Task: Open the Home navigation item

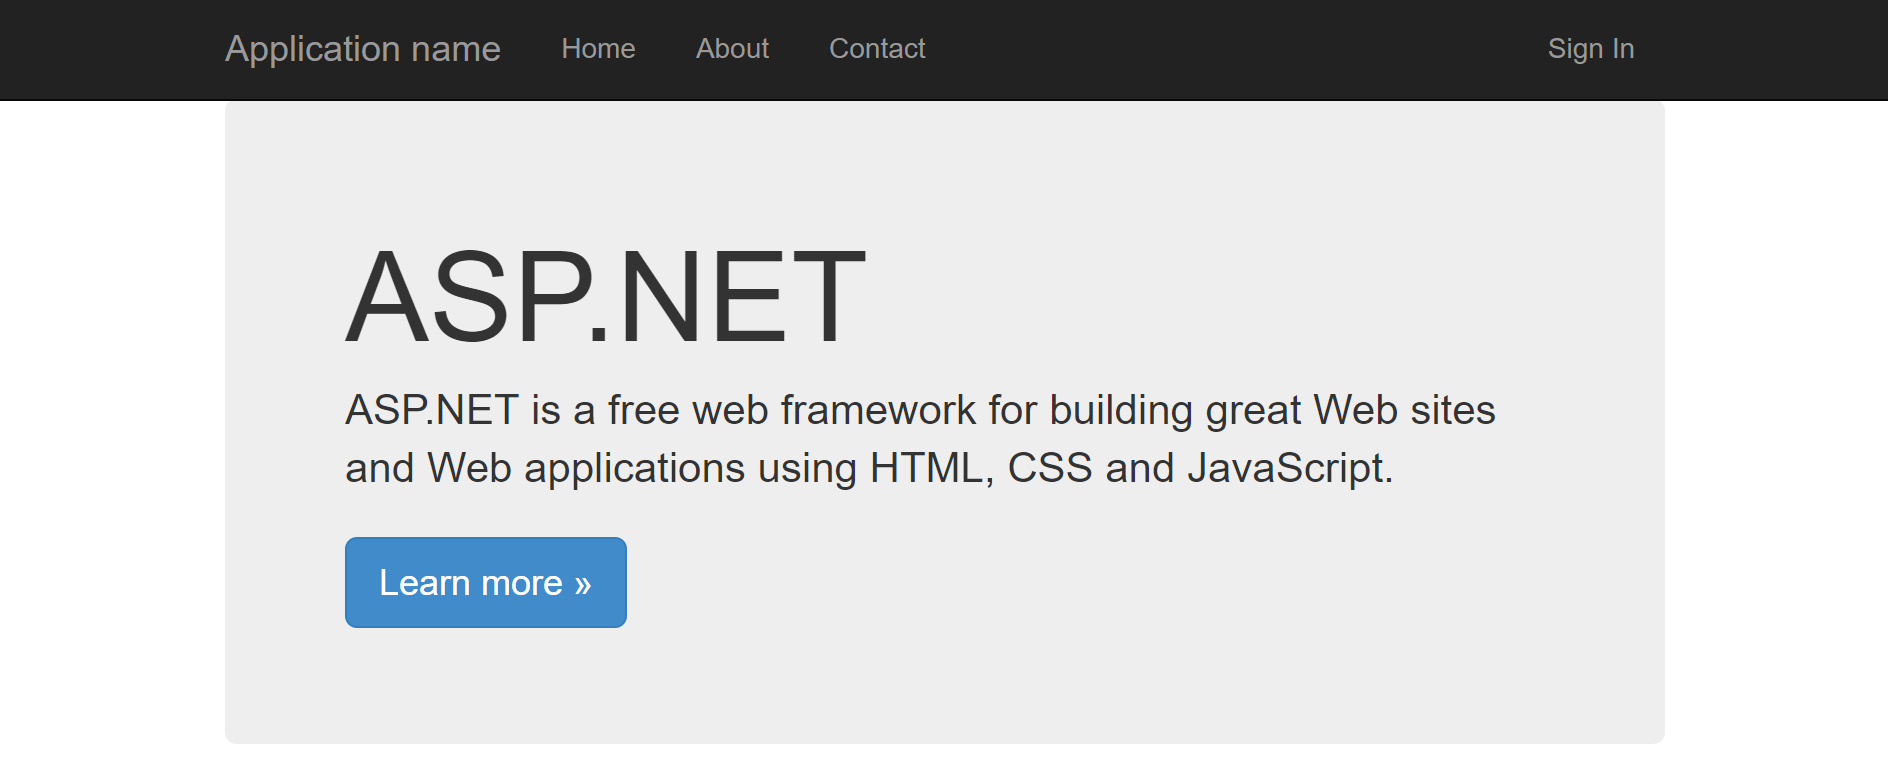Action: pos(598,49)
